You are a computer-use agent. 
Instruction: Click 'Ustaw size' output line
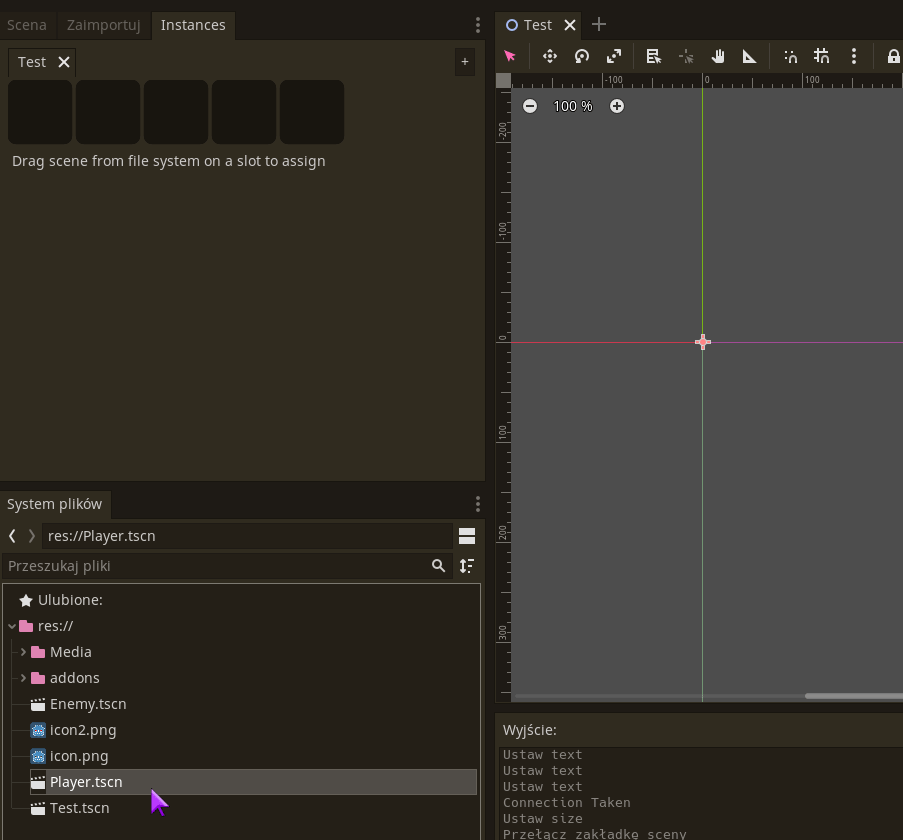coord(542,818)
